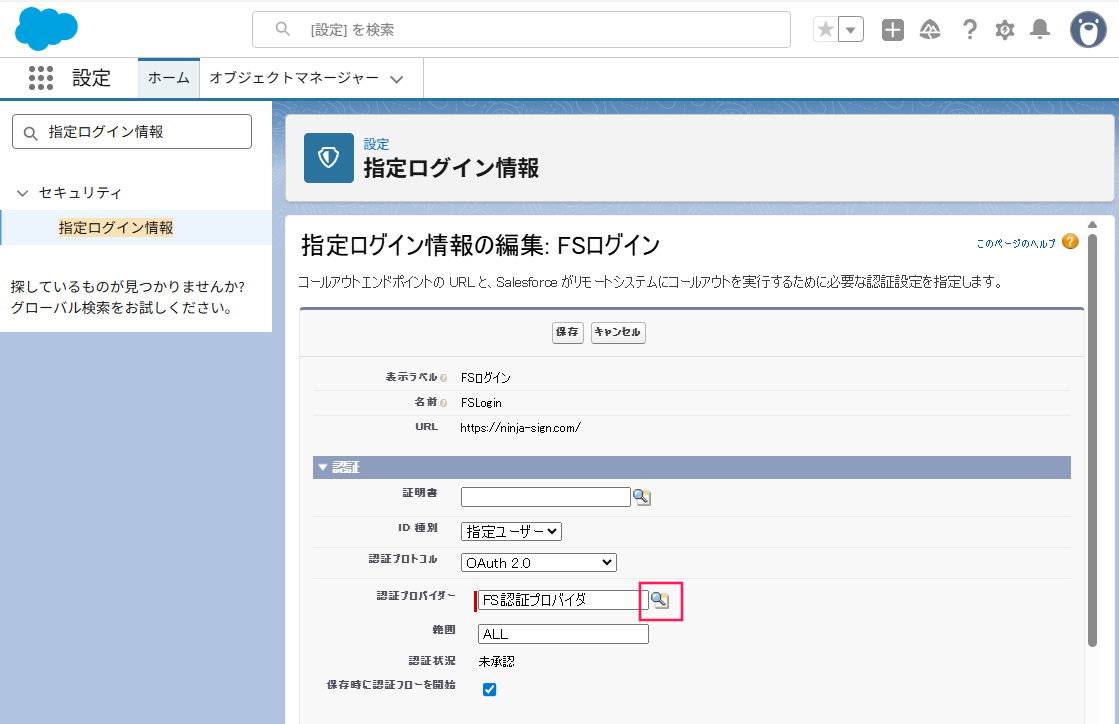Click the Salesforce cloud logo
The image size is (1119, 724).
coord(46,29)
